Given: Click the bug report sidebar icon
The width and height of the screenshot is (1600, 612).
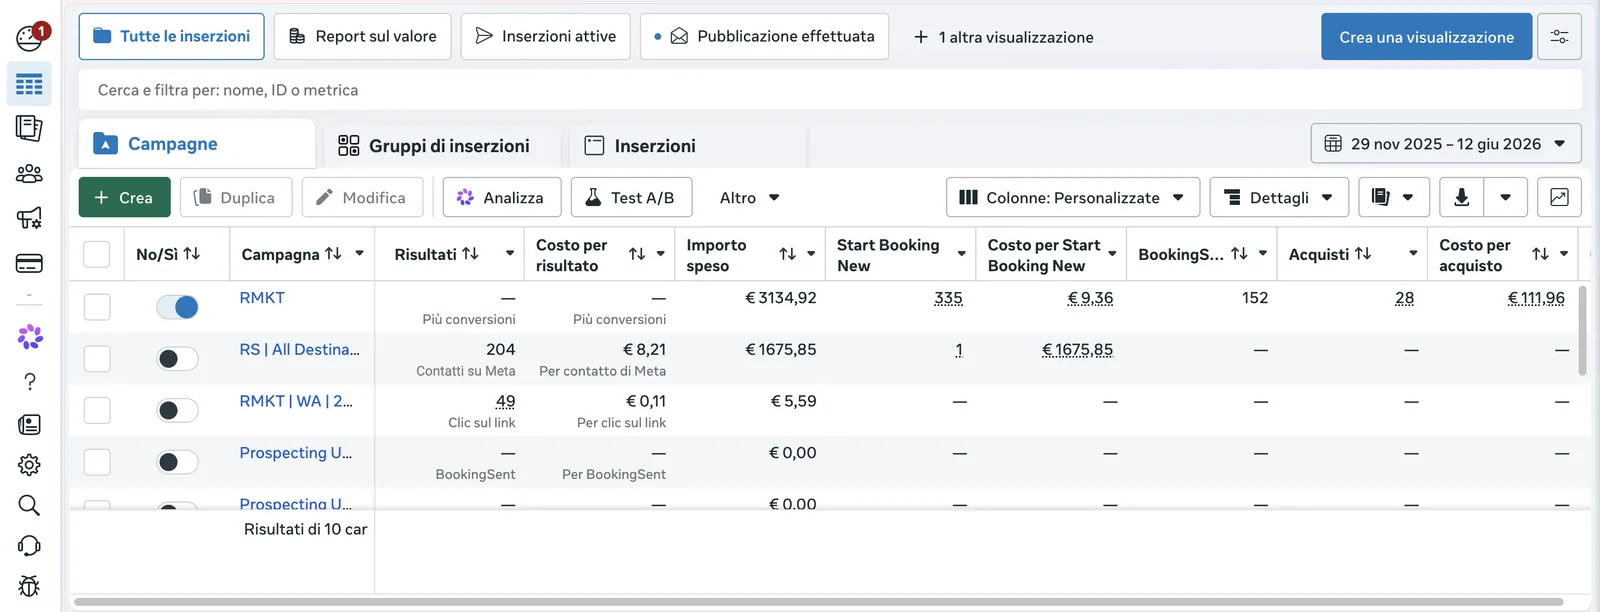Looking at the screenshot, I should [x=29, y=586].
